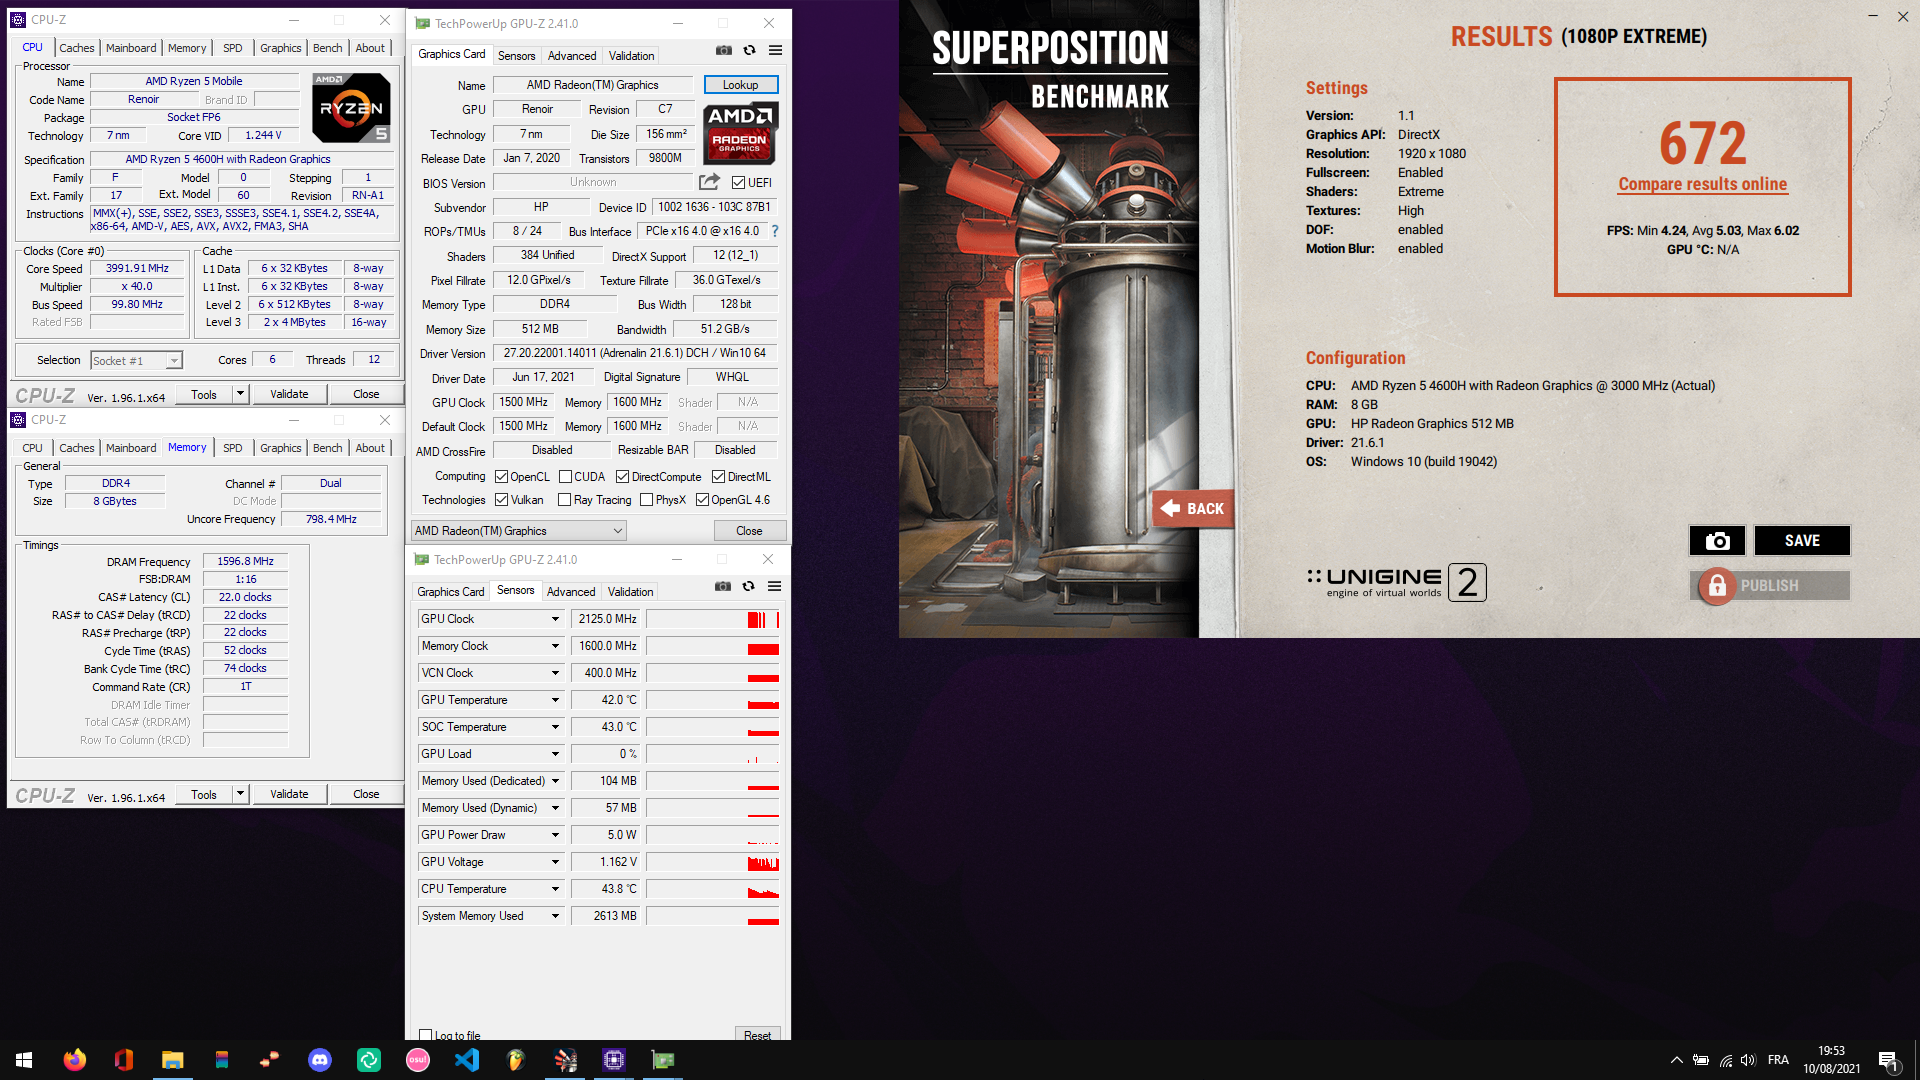
Task: Click GPU Voltage sensor graph
Action: click(713, 862)
